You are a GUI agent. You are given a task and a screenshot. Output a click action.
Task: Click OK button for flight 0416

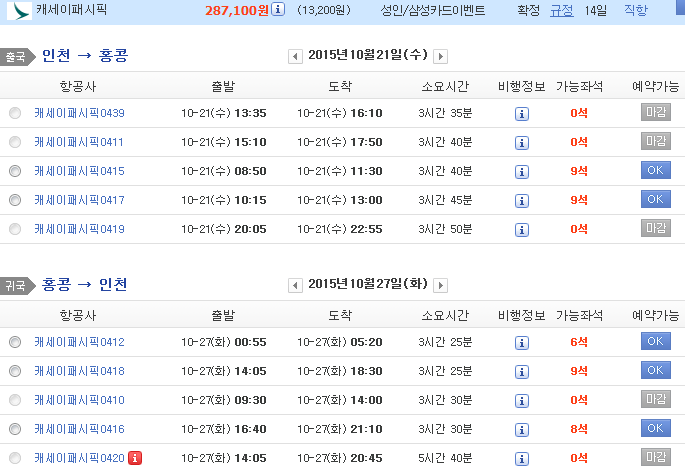(656, 428)
